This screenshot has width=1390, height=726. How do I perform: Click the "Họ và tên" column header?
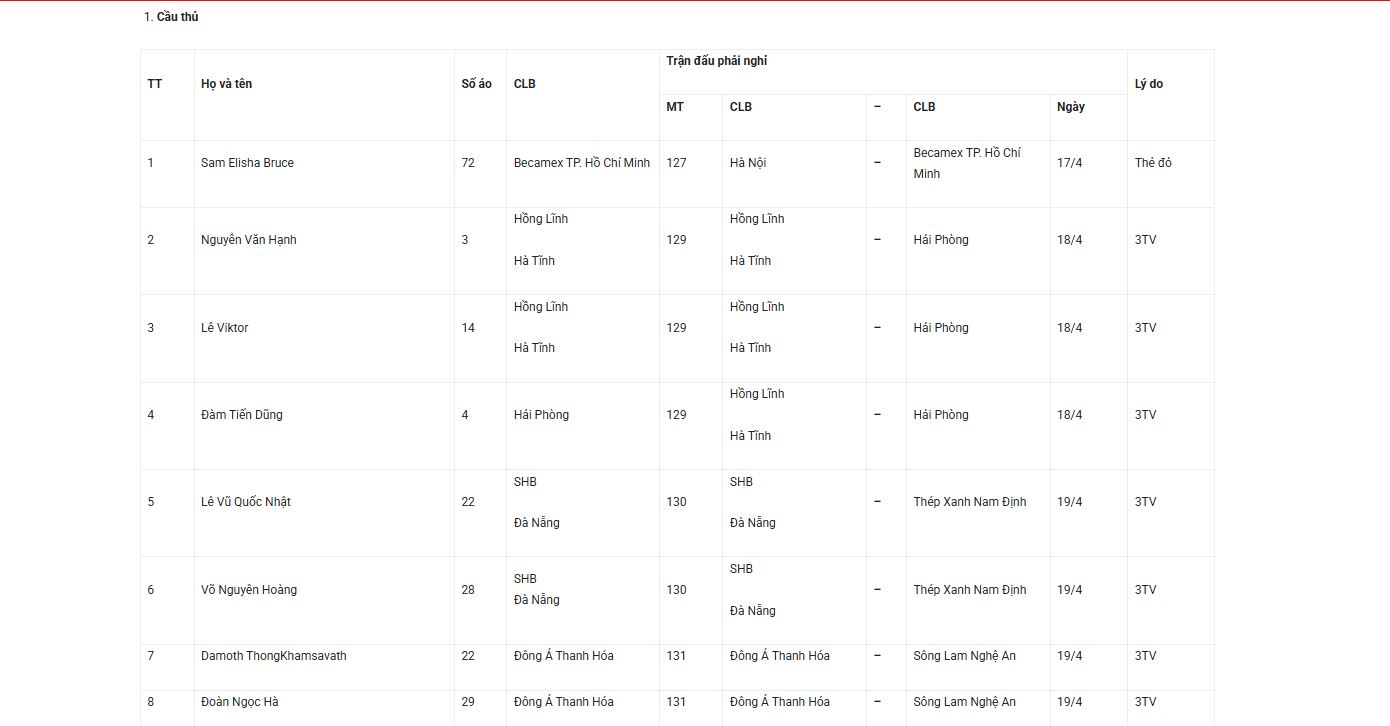(x=226, y=84)
